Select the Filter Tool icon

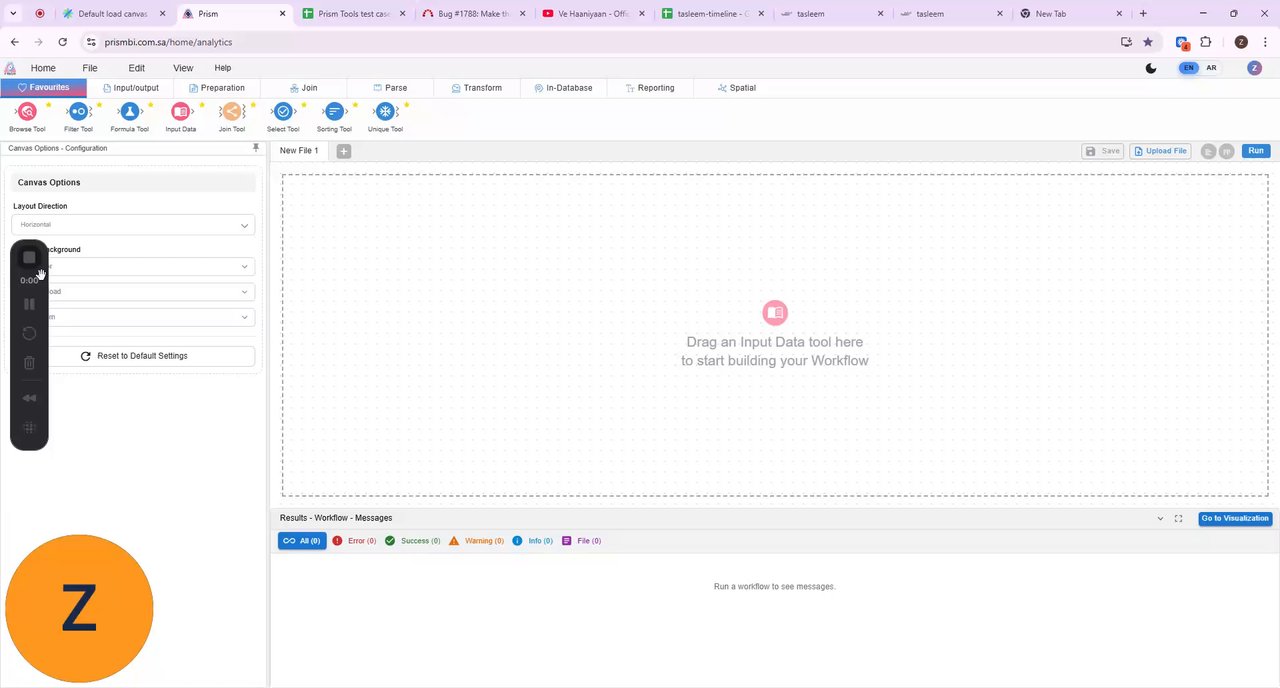coord(78,112)
